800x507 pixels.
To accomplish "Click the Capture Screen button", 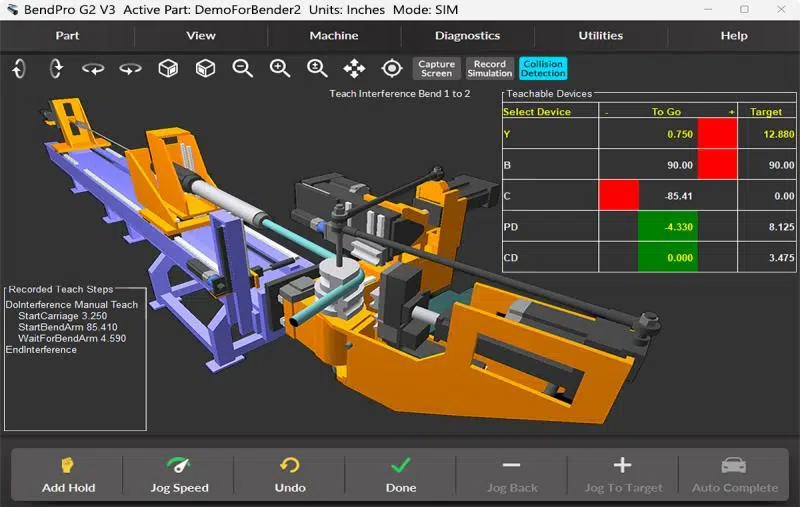I will pyautogui.click(x=436, y=68).
